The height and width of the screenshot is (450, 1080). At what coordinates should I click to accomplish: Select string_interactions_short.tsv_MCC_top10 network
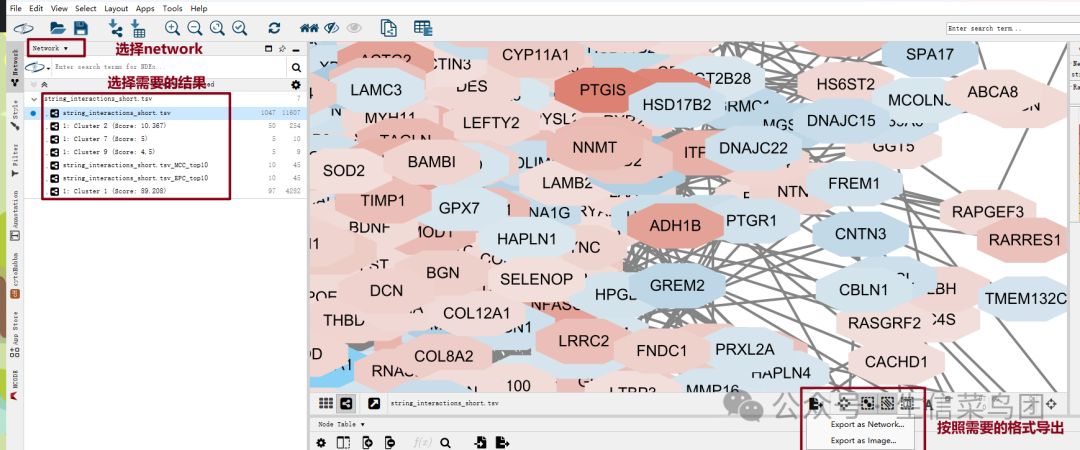165,165
